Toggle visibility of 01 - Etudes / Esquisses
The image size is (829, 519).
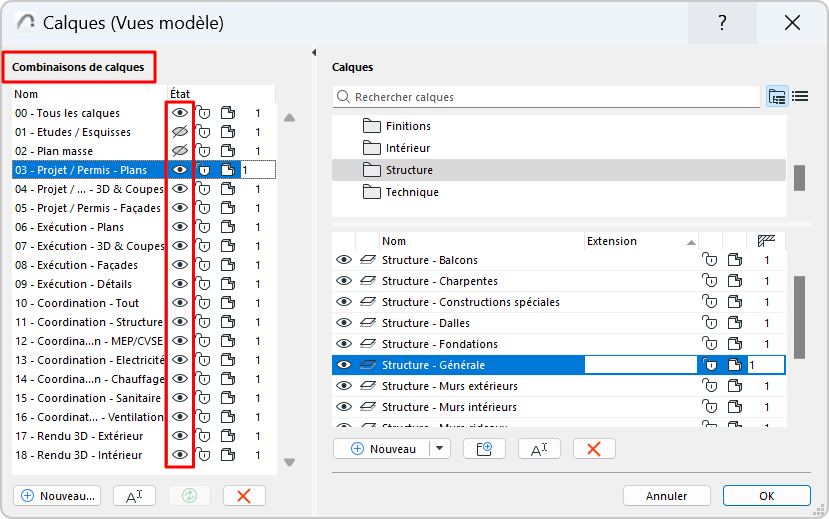tap(180, 132)
